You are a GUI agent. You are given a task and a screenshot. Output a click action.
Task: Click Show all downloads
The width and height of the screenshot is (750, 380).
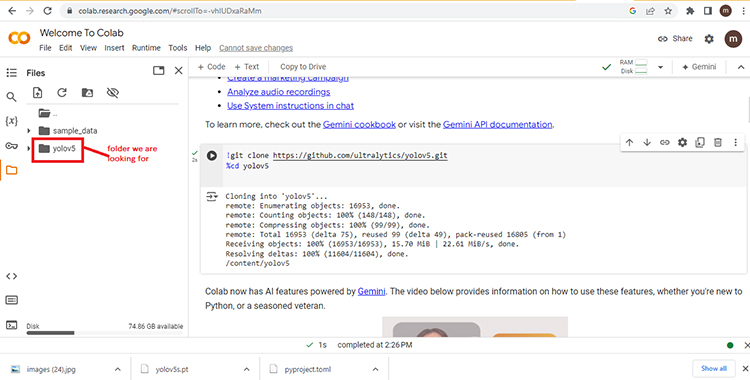pos(714,369)
